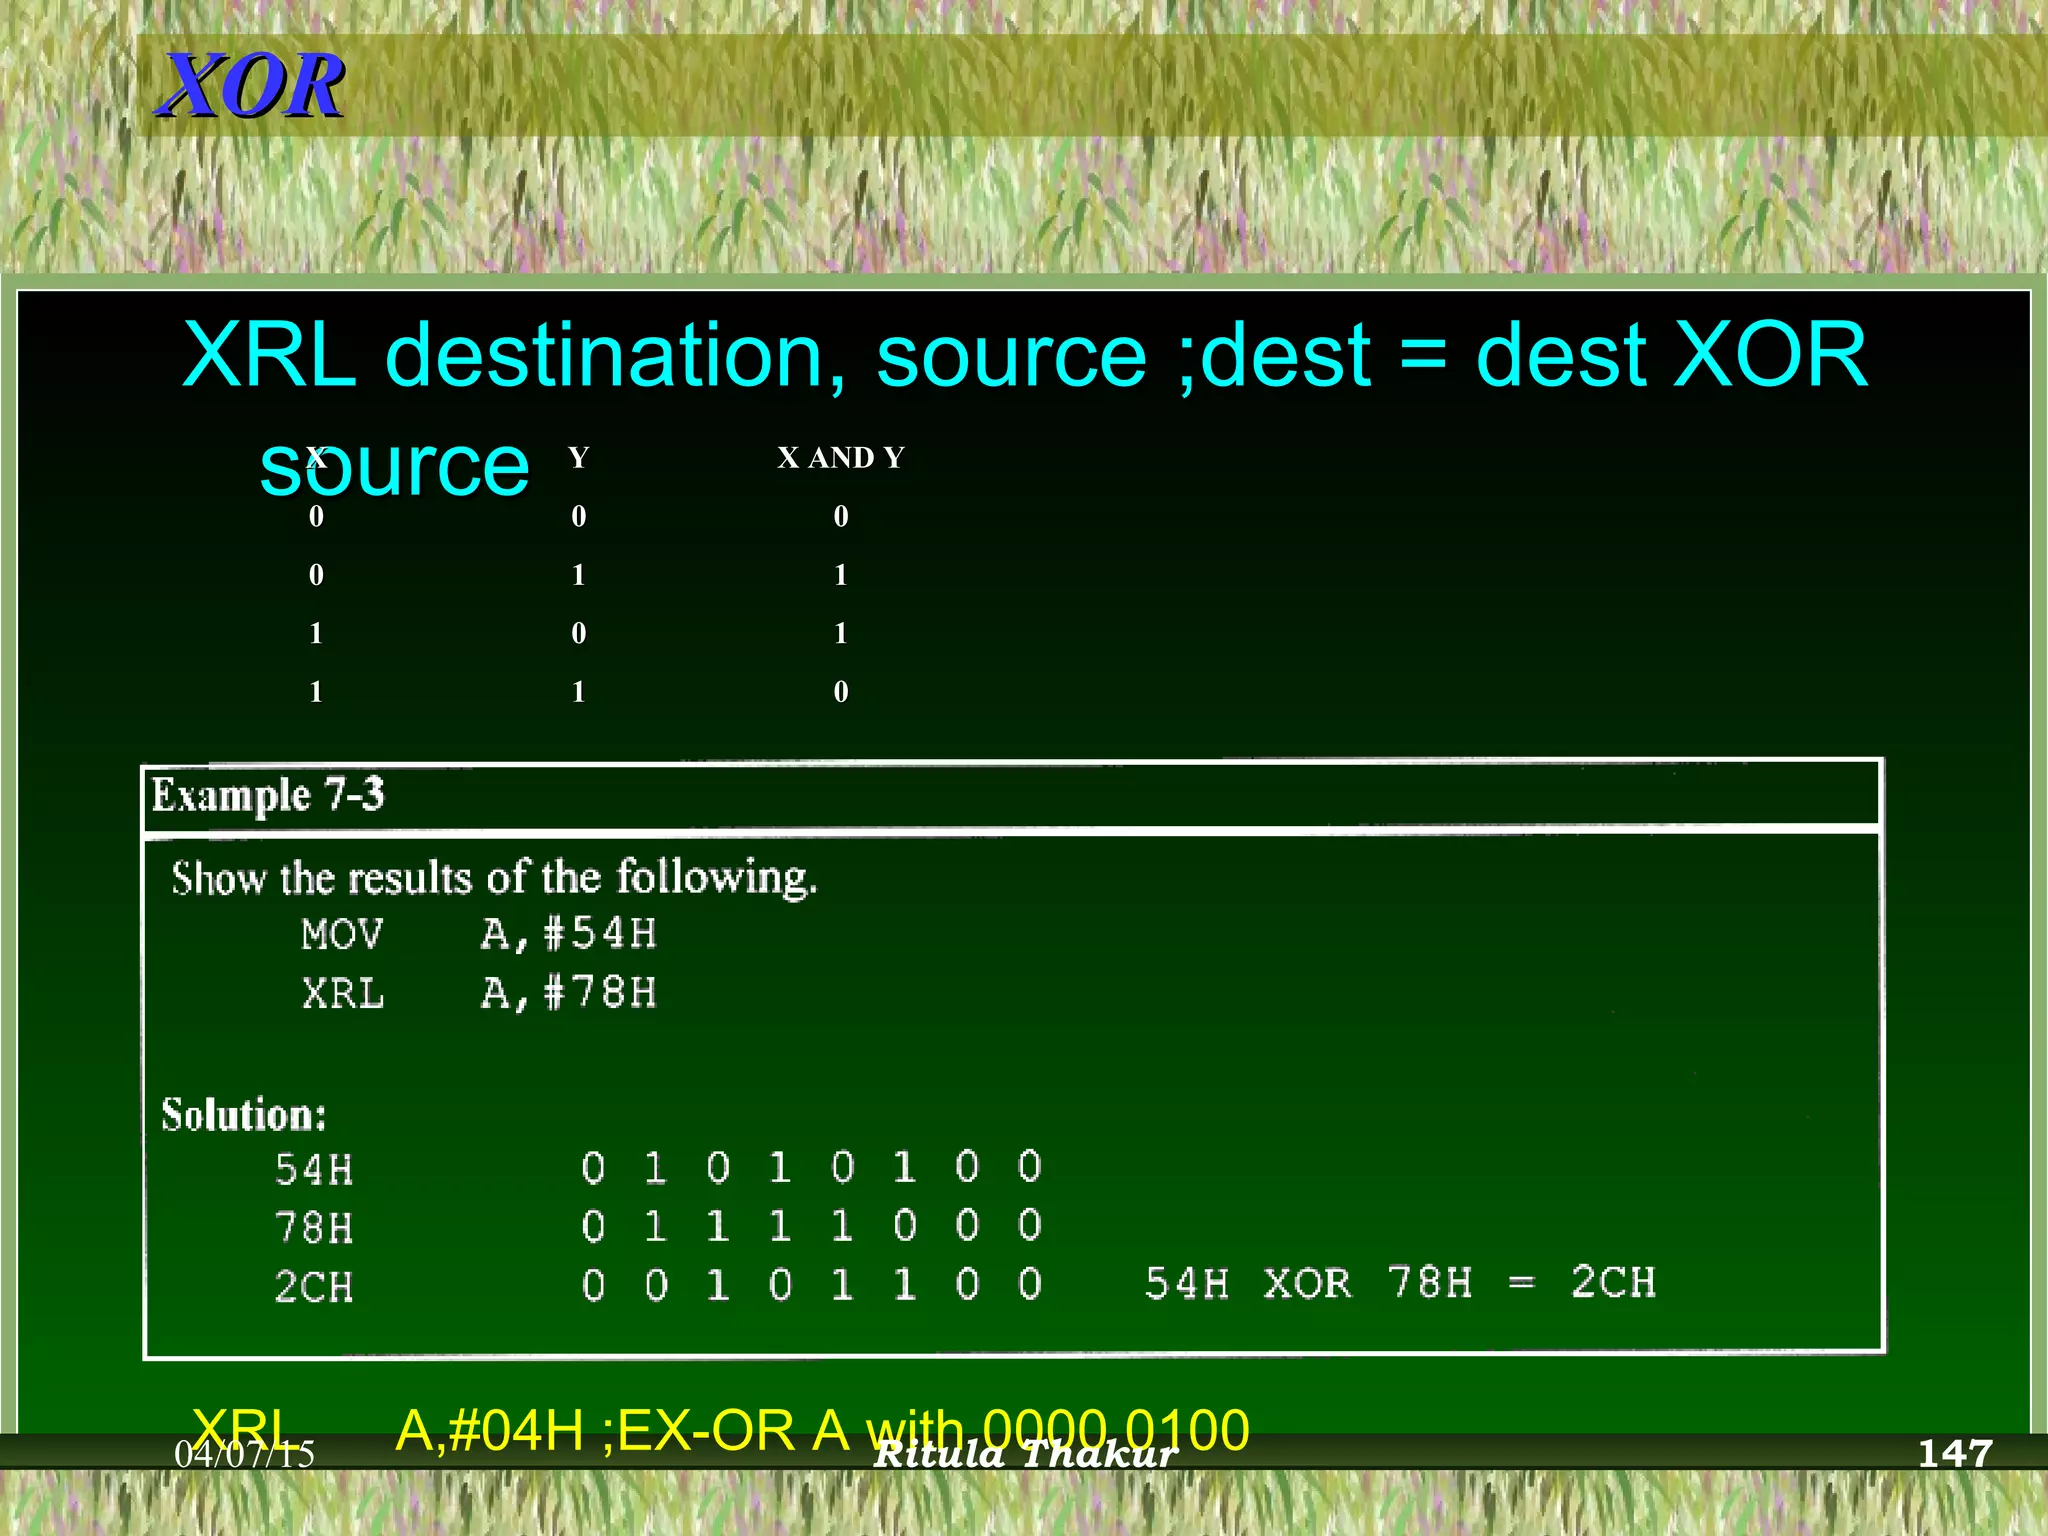
Task: Click the 'Solution:' label
Action: (244, 1114)
